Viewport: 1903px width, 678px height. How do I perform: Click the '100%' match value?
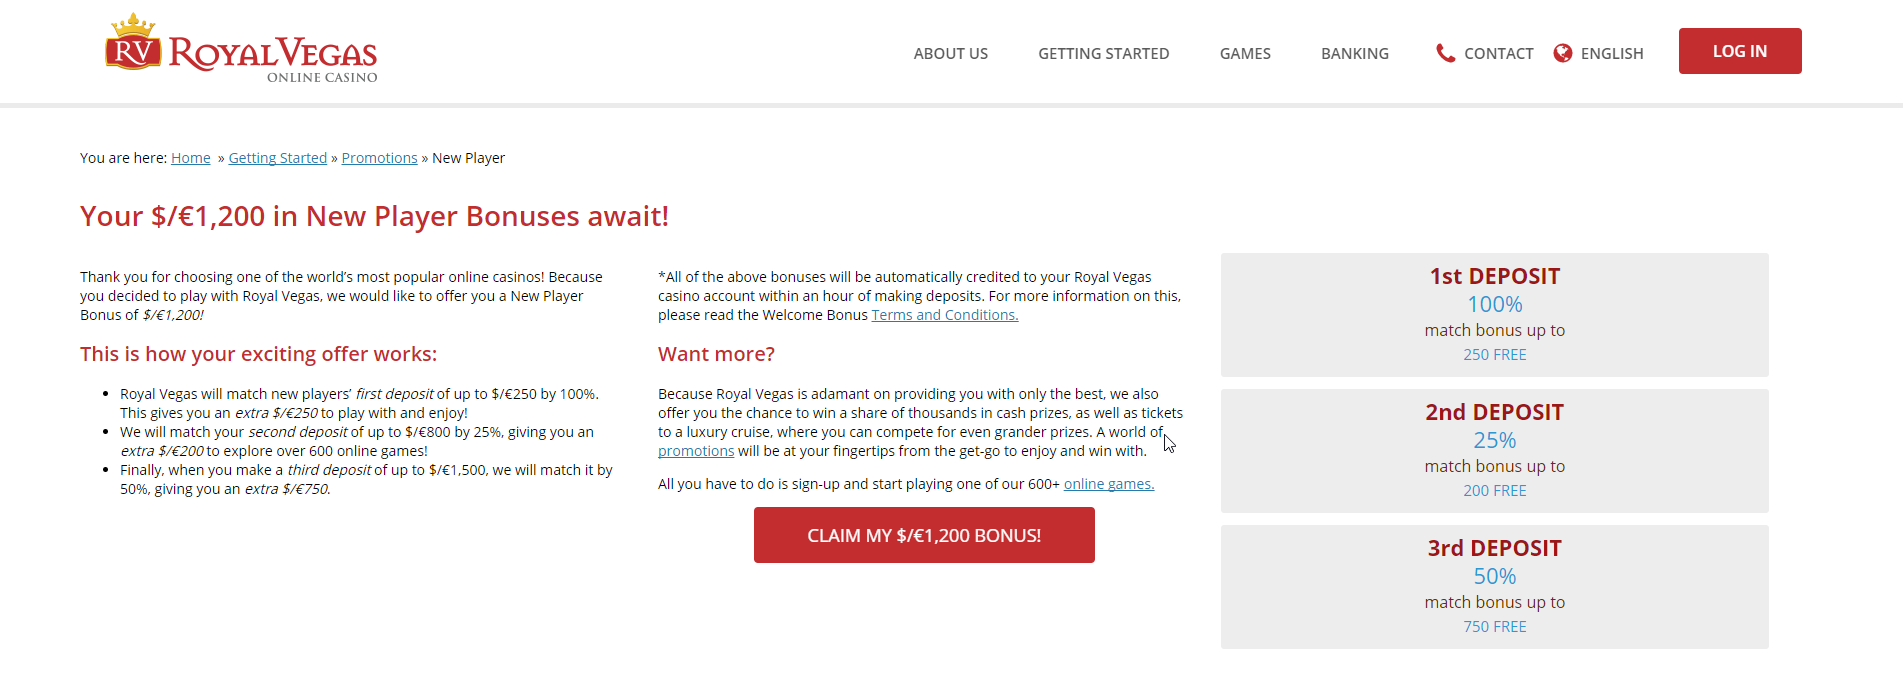[x=1495, y=304]
